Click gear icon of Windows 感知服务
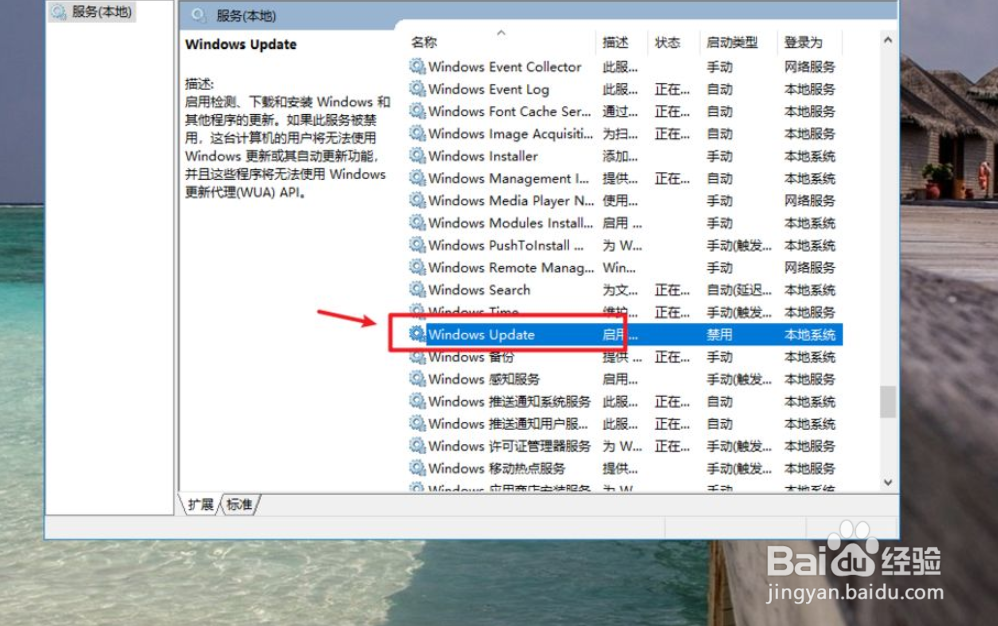 coord(417,379)
